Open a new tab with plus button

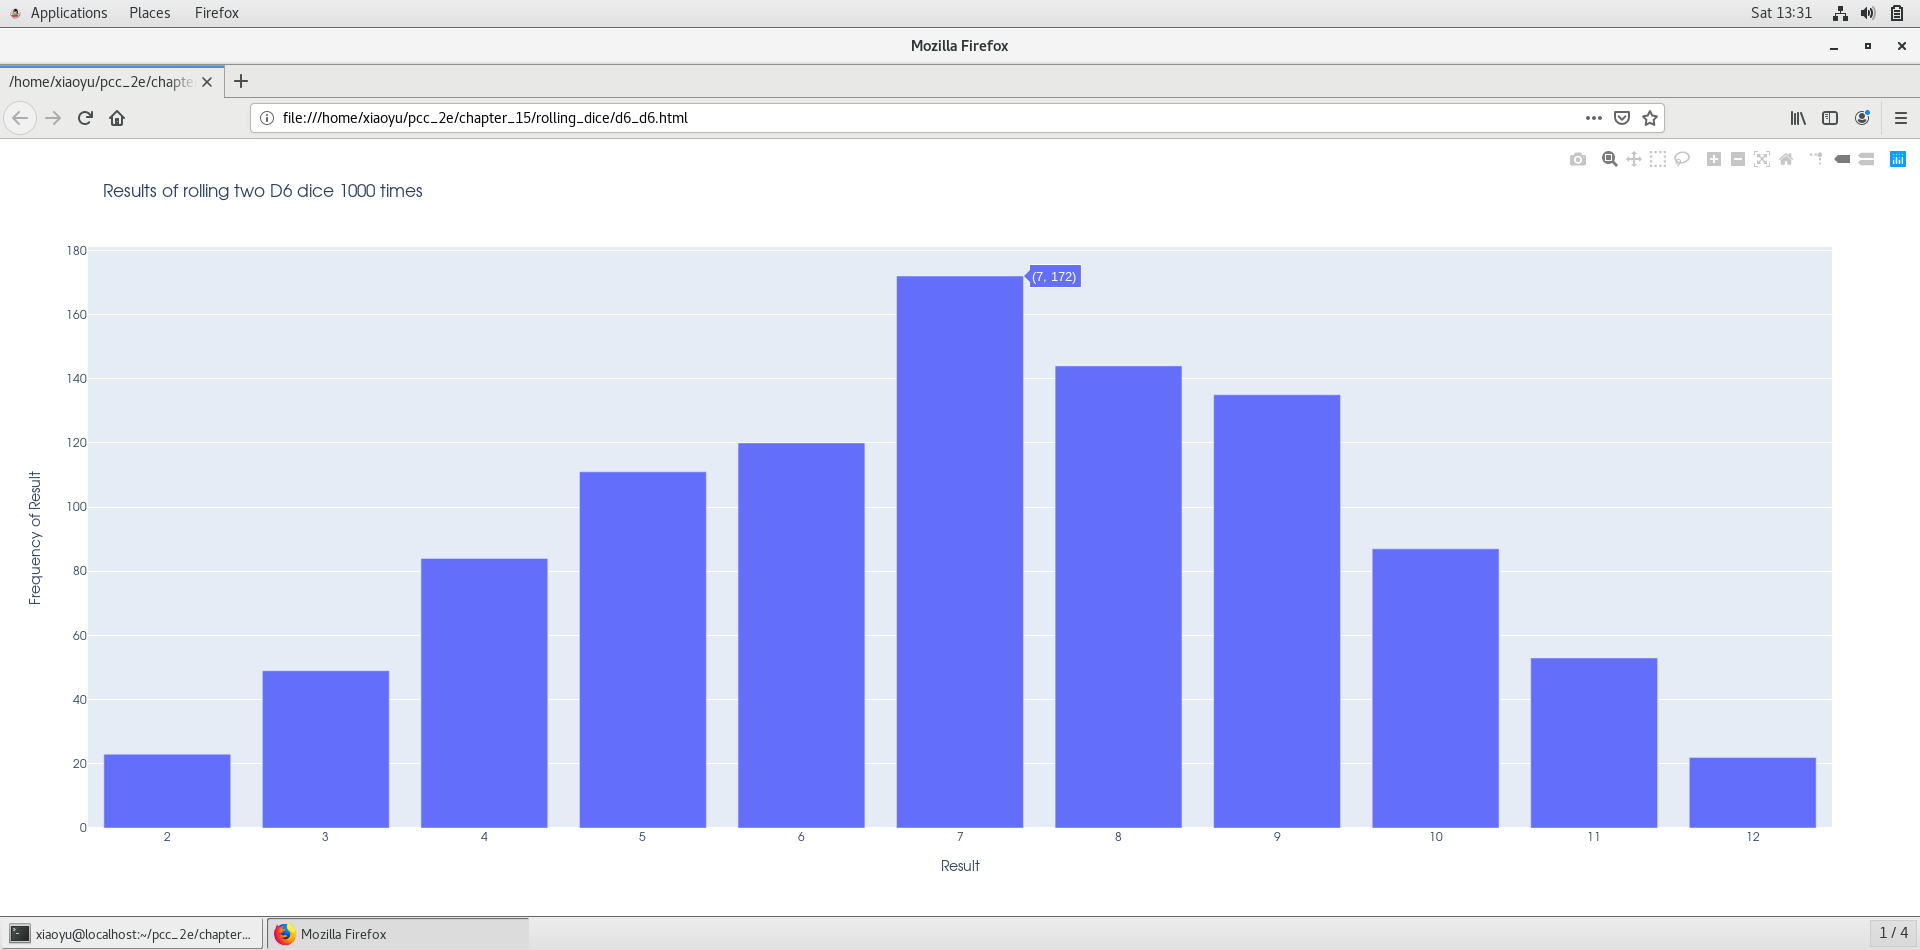241,82
